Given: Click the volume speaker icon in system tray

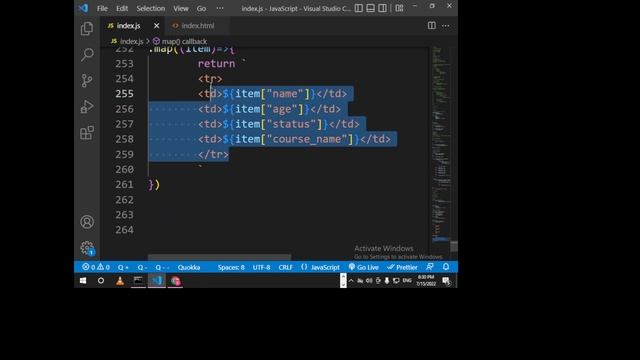Looking at the screenshot, I should (x=369, y=281).
